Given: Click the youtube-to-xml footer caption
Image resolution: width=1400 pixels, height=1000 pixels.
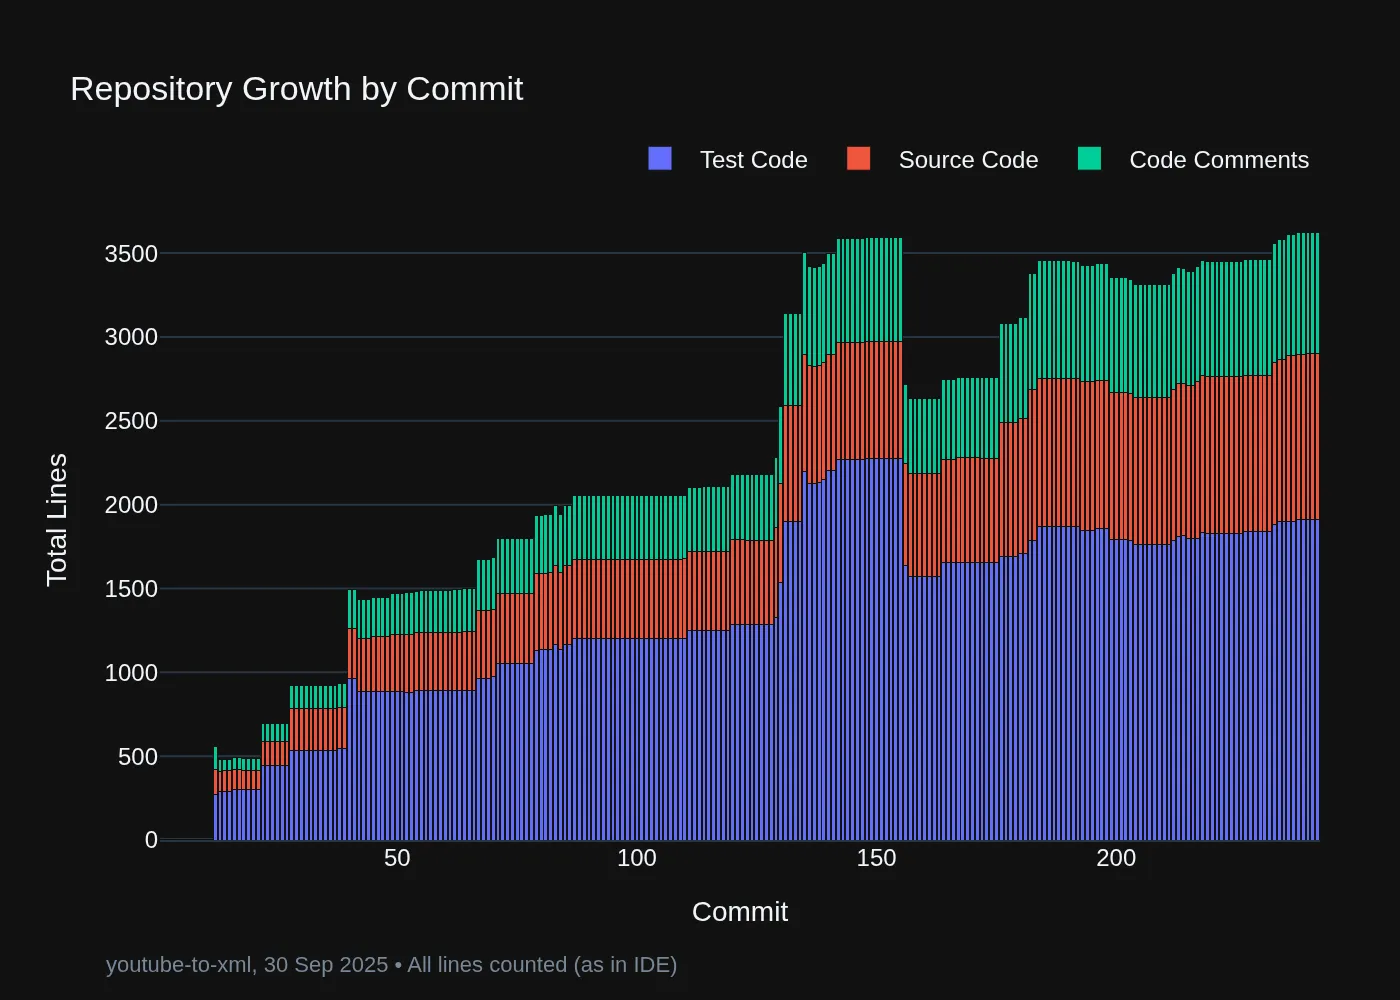Looking at the screenshot, I should click(x=391, y=965).
